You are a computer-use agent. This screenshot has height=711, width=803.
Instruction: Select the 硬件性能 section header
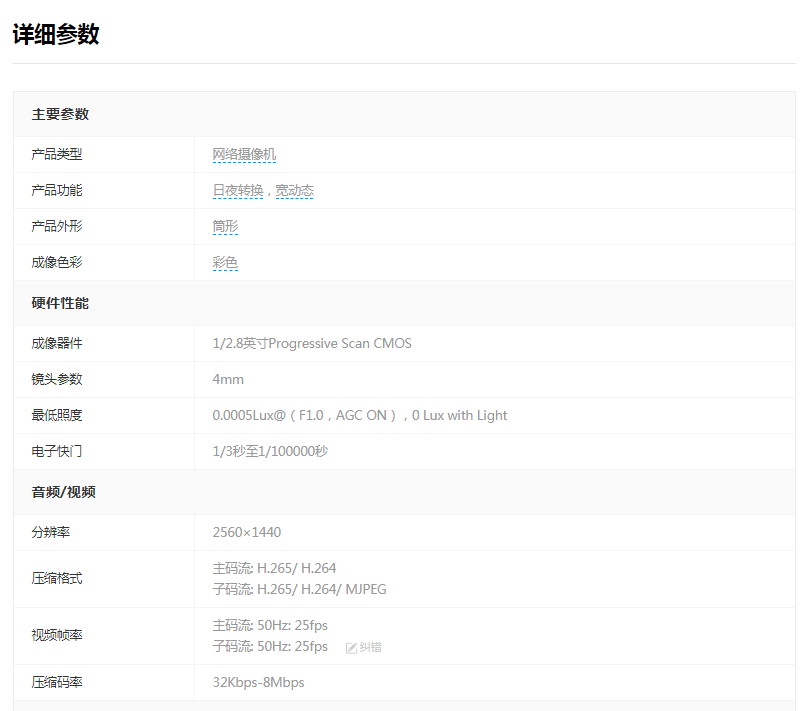(60, 303)
